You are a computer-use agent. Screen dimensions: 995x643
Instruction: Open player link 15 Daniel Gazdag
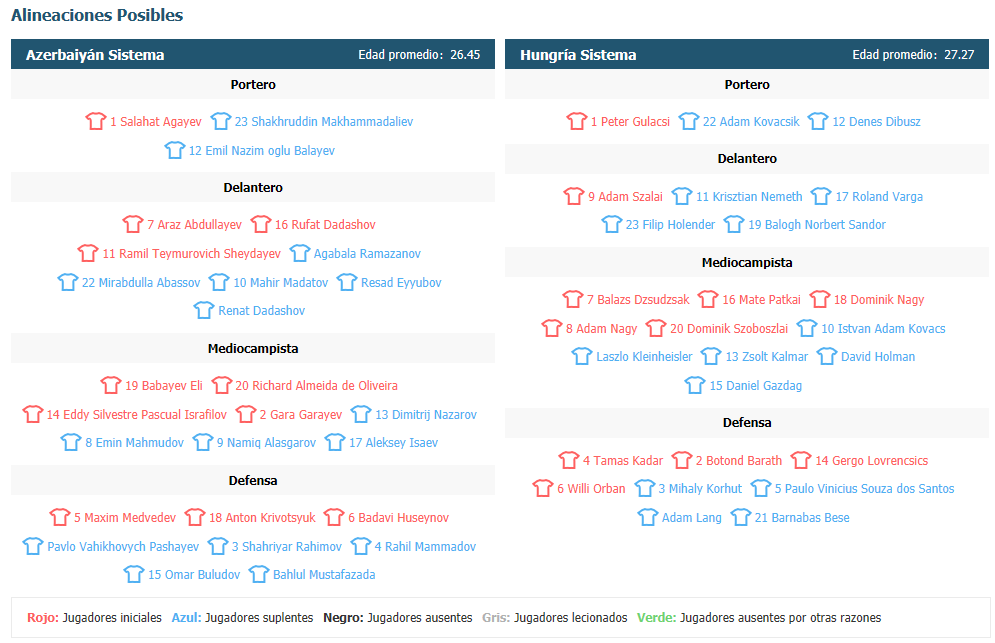(756, 385)
